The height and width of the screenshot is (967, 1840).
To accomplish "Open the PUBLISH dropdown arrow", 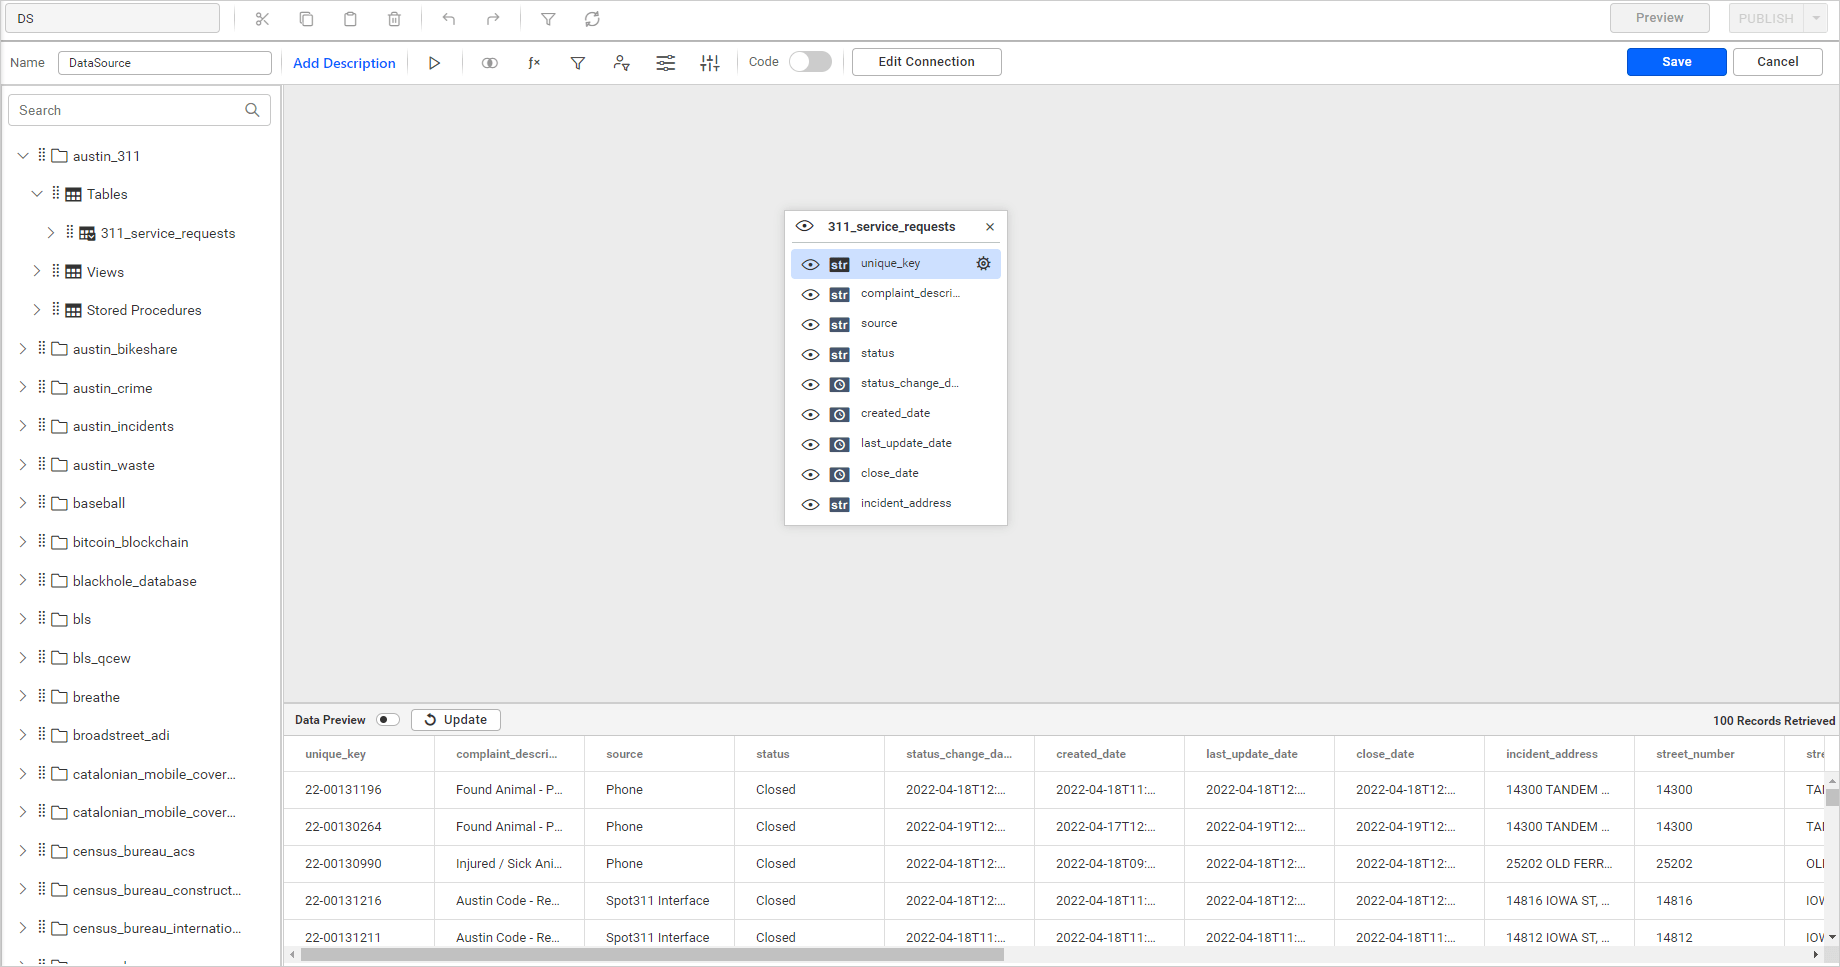I will 1816,17.
